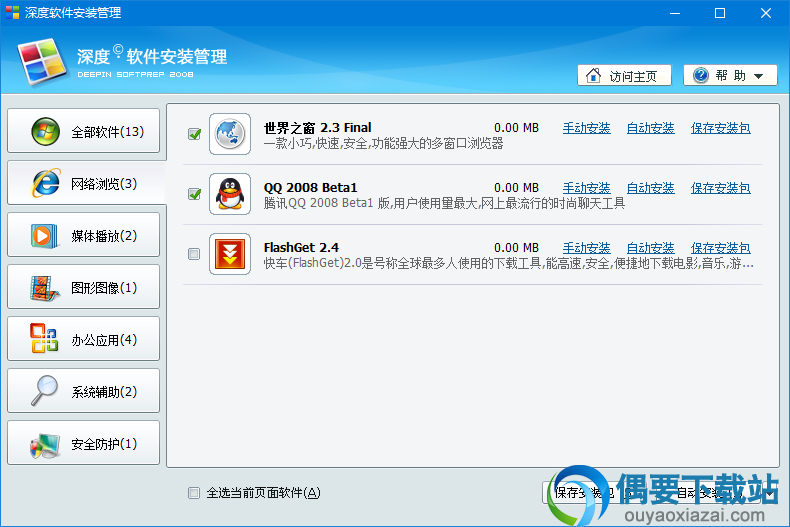Click 保存安装包 link for FlashGet 2.4

(x=720, y=248)
